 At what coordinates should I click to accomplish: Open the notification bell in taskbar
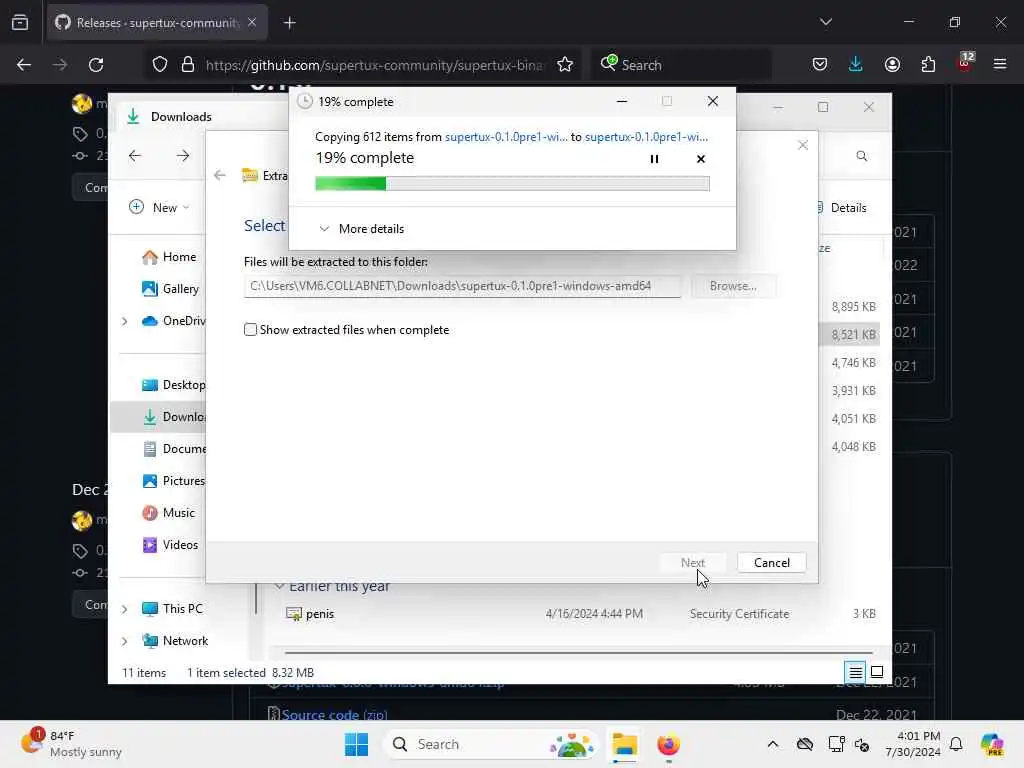pyautogui.click(x=955, y=744)
